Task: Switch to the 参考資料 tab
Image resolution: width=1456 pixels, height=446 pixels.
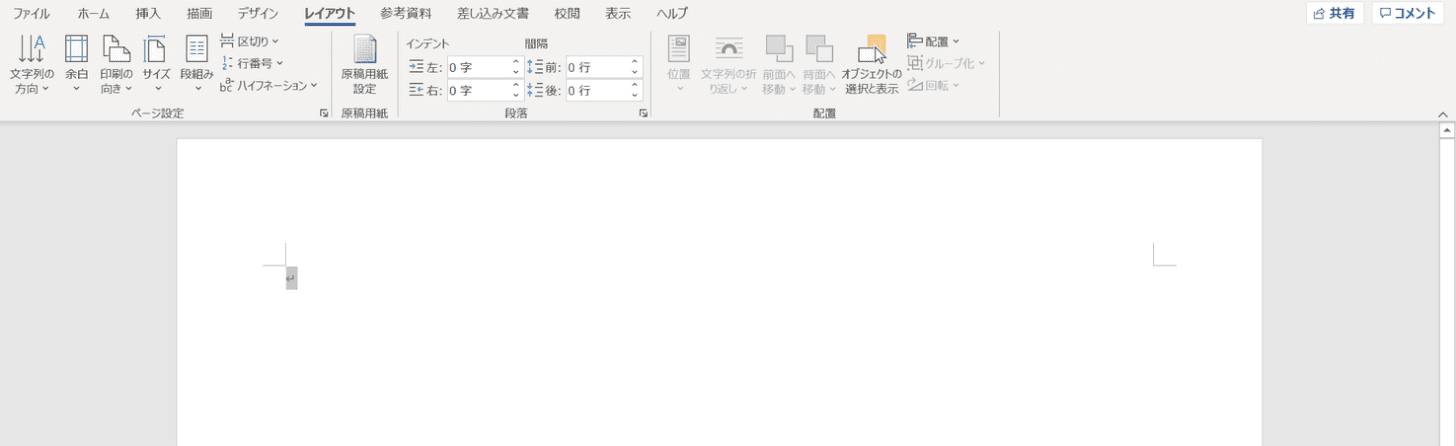Action: (x=406, y=13)
